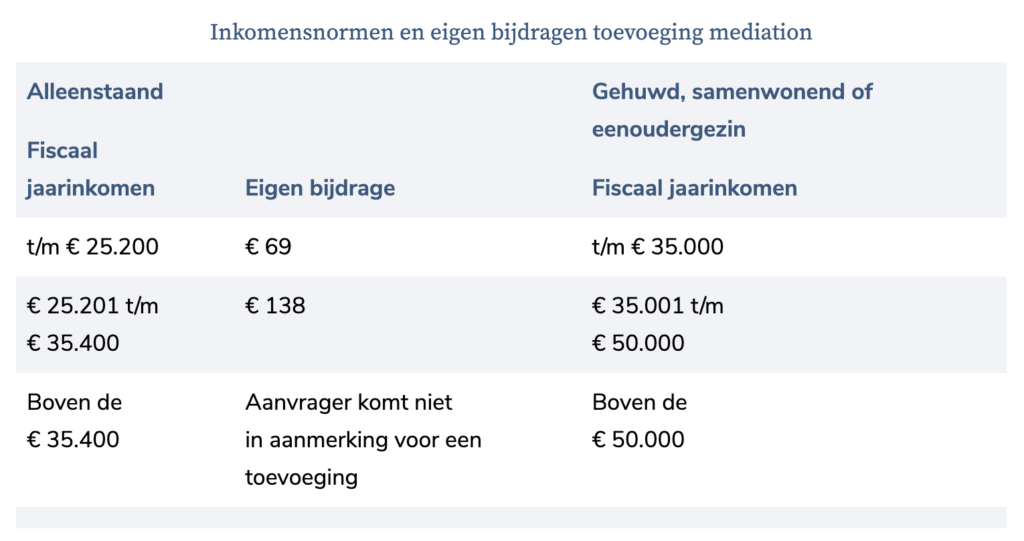Click the '€ 25.201 t/m' income range text
1024x541 pixels.
click(x=92, y=306)
